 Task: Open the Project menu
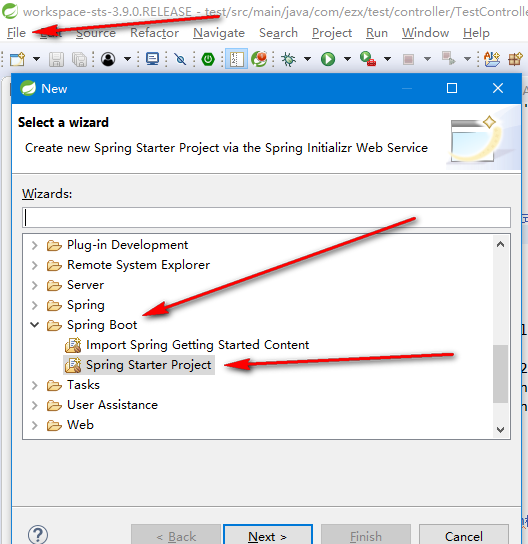332,33
